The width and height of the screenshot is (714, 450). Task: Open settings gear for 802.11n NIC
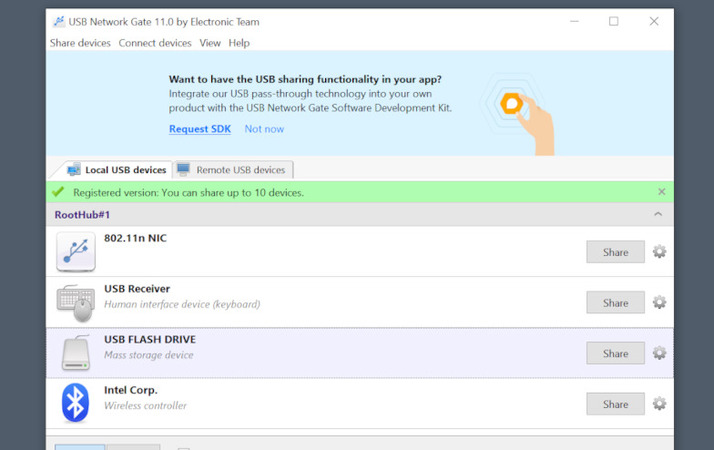[659, 251]
